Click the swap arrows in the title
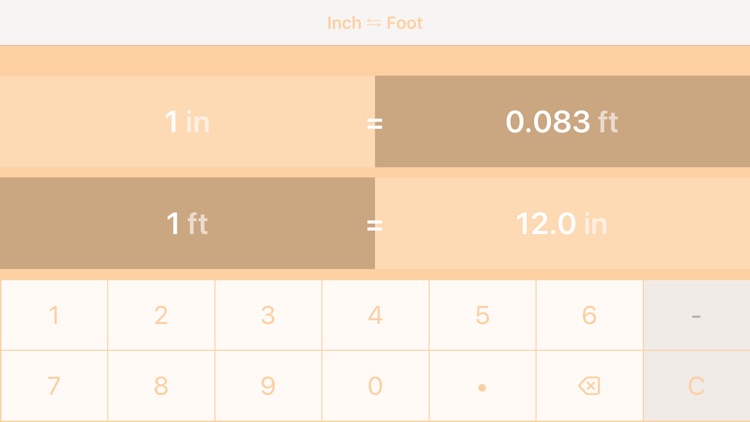The height and width of the screenshot is (422, 750). click(374, 23)
